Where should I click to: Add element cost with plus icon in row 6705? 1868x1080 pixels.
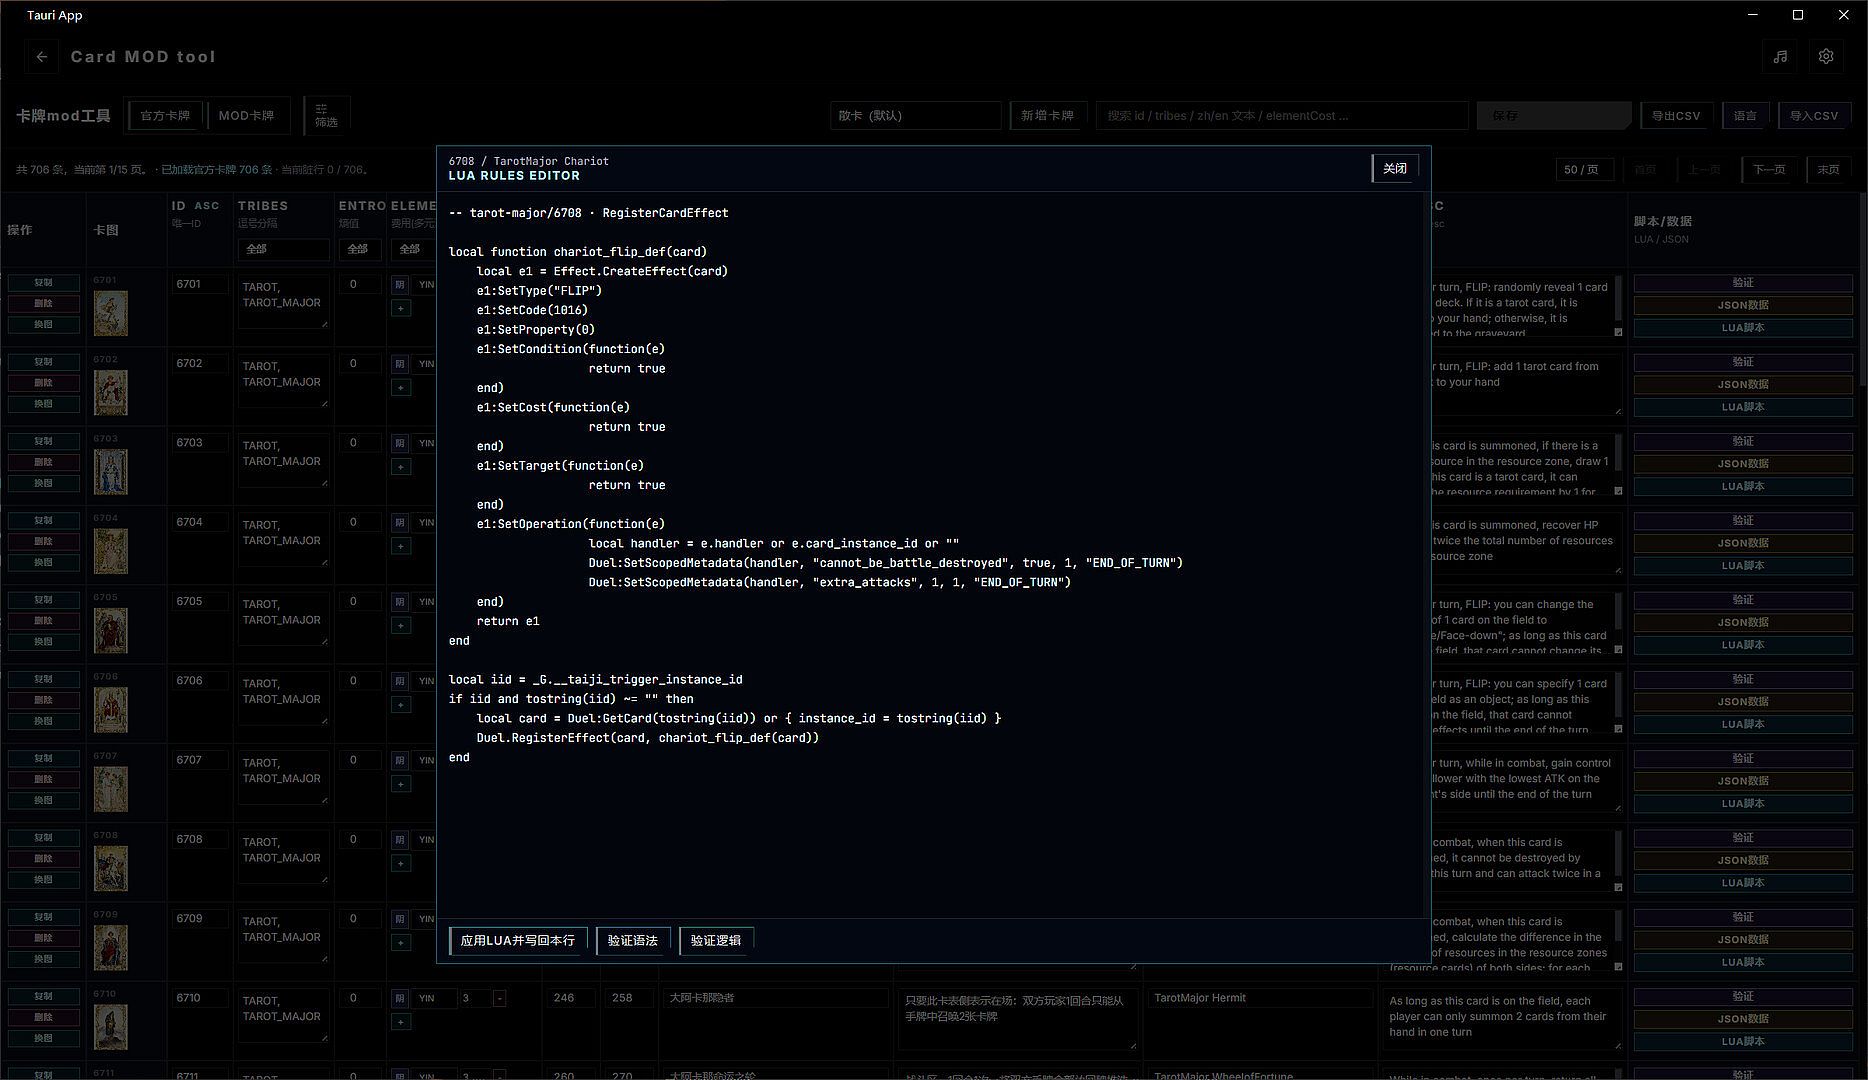[400, 625]
